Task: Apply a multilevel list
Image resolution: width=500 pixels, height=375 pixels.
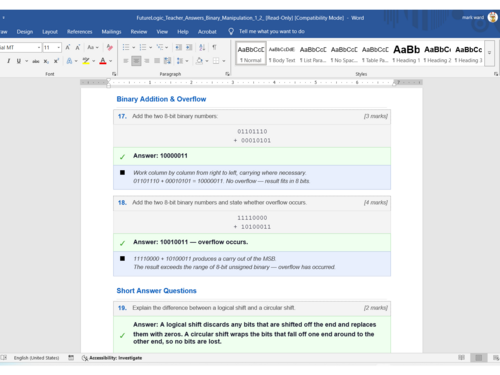Action: pos(160,47)
